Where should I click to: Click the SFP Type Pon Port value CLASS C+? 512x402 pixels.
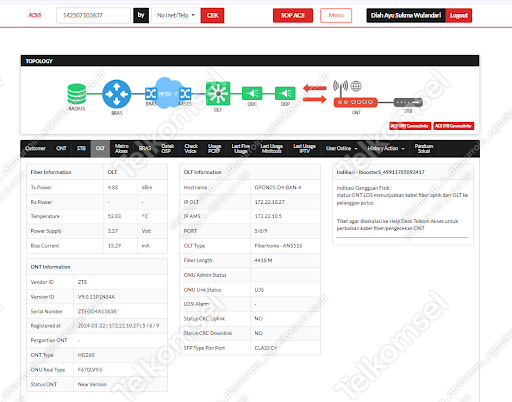click(266, 348)
